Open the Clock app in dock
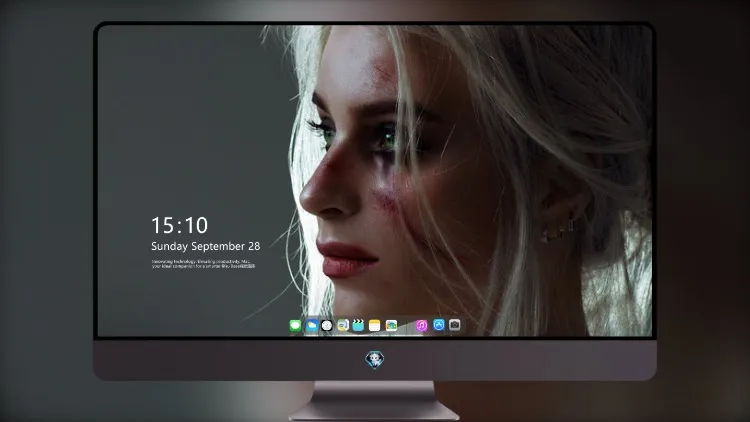Image resolution: width=750 pixels, height=422 pixels. point(327,326)
